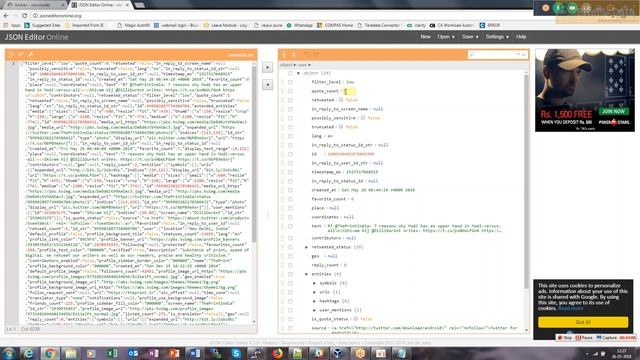Open Word from the taskbar
The height and width of the screenshot is (360, 640).
pyautogui.click(x=195, y=353)
